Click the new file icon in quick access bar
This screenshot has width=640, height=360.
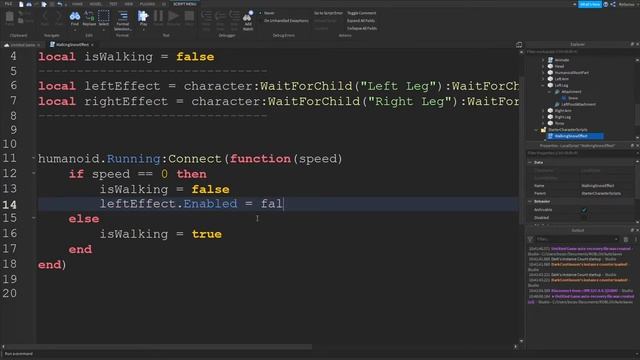click(x=21, y=4)
